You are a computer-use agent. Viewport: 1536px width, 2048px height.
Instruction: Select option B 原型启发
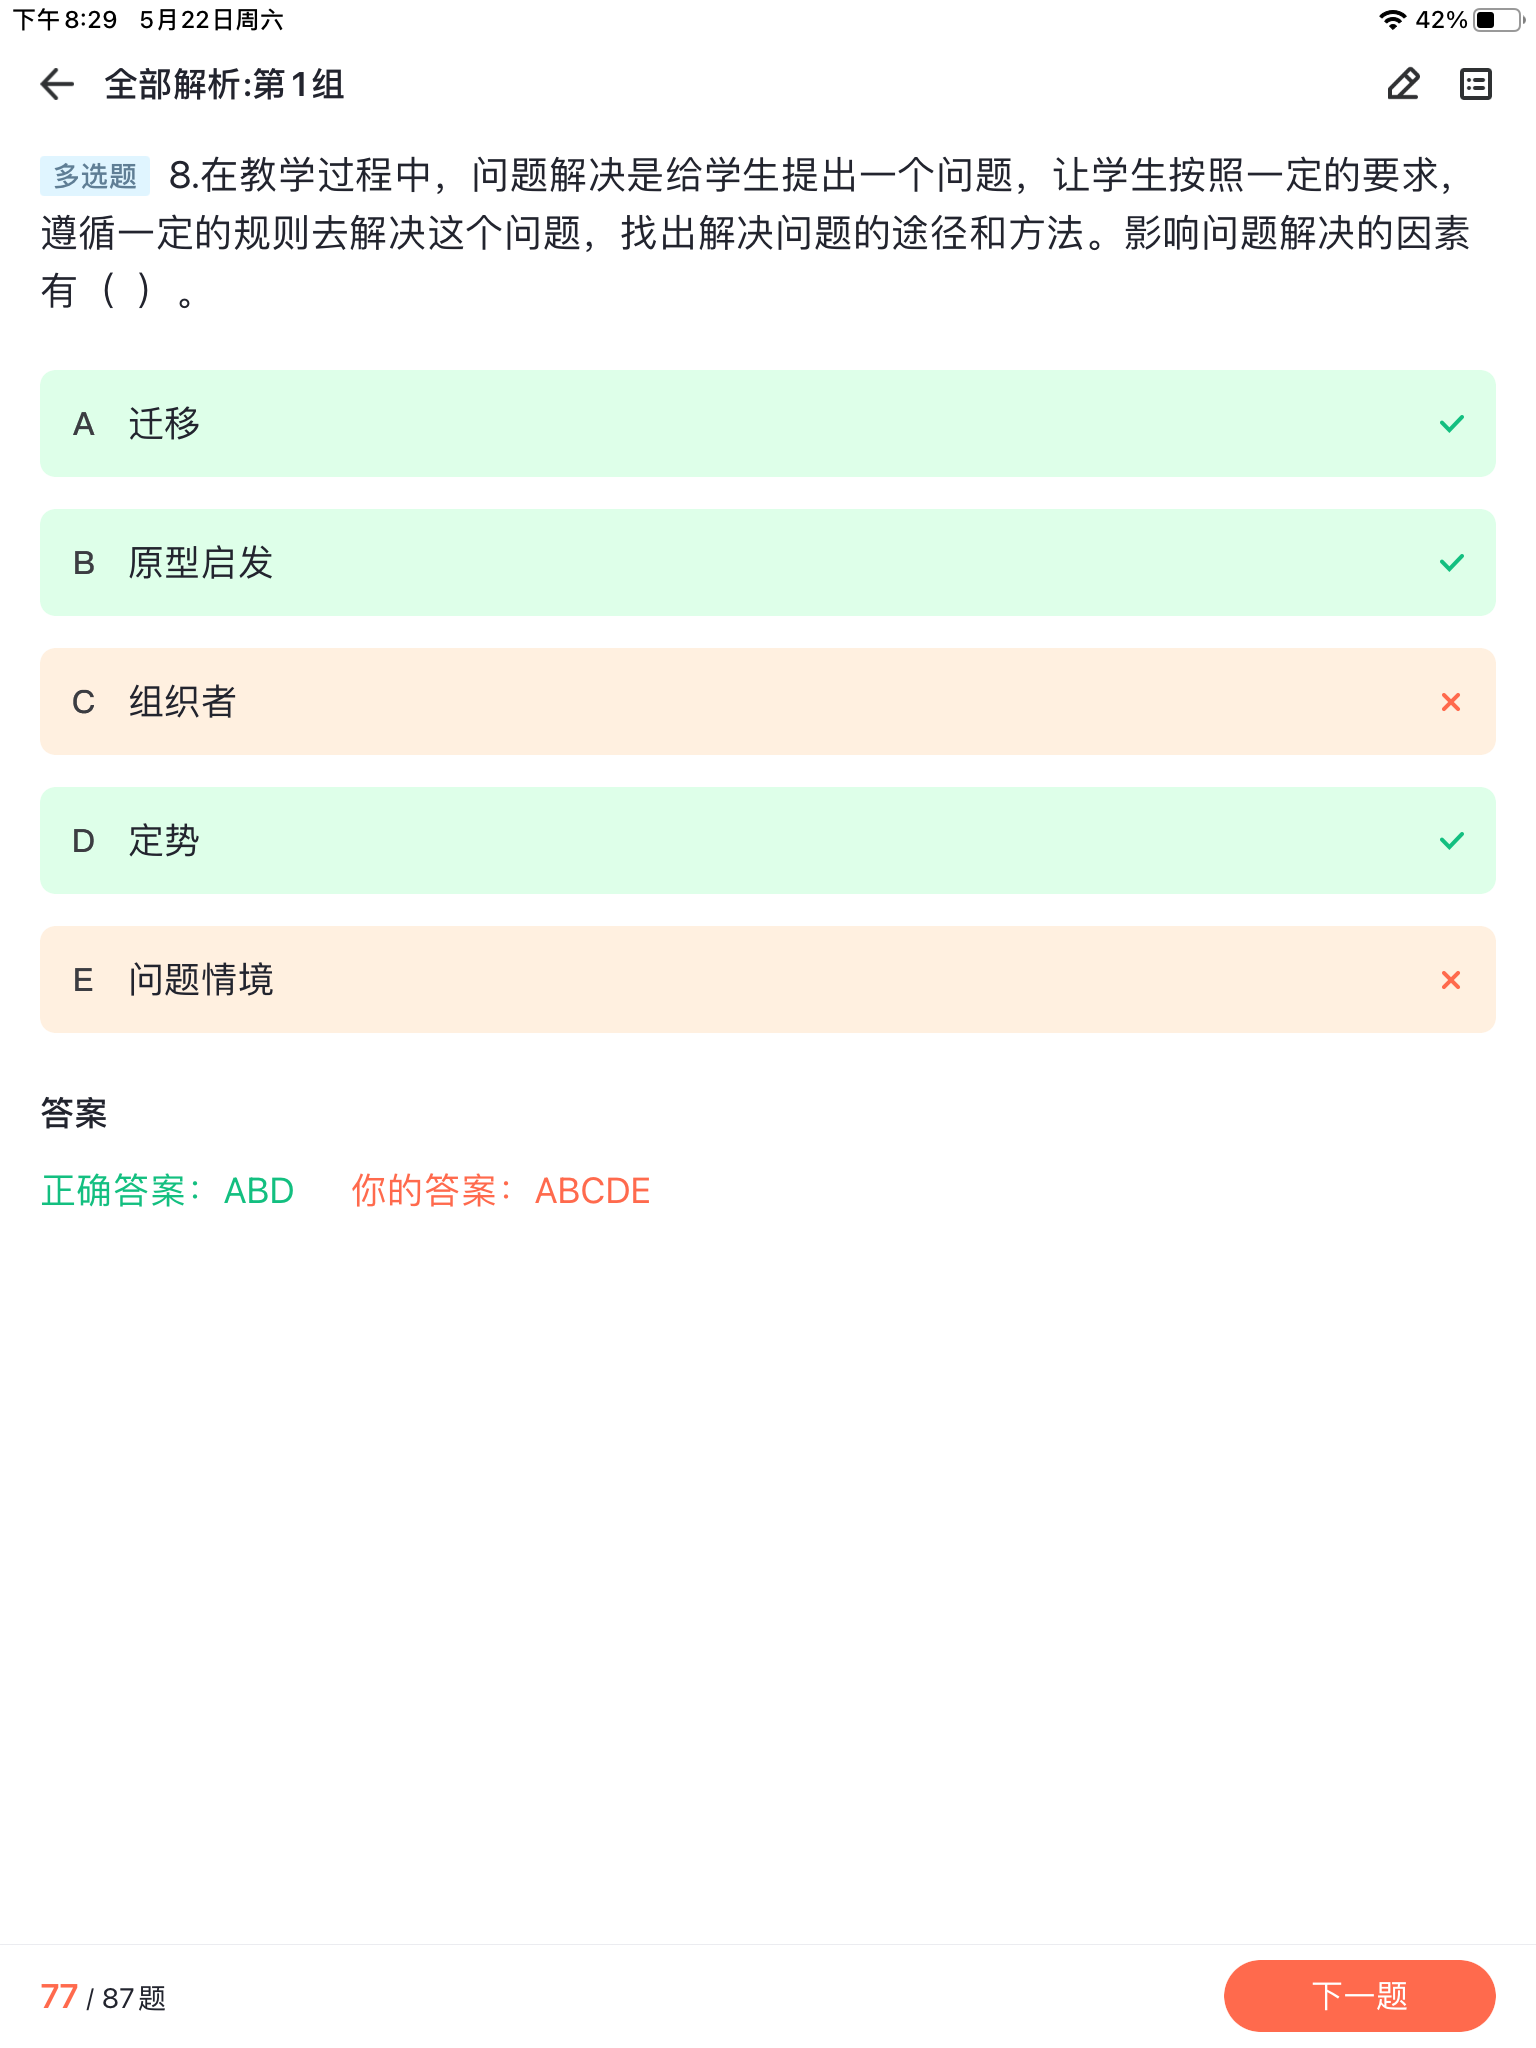[x=768, y=563]
